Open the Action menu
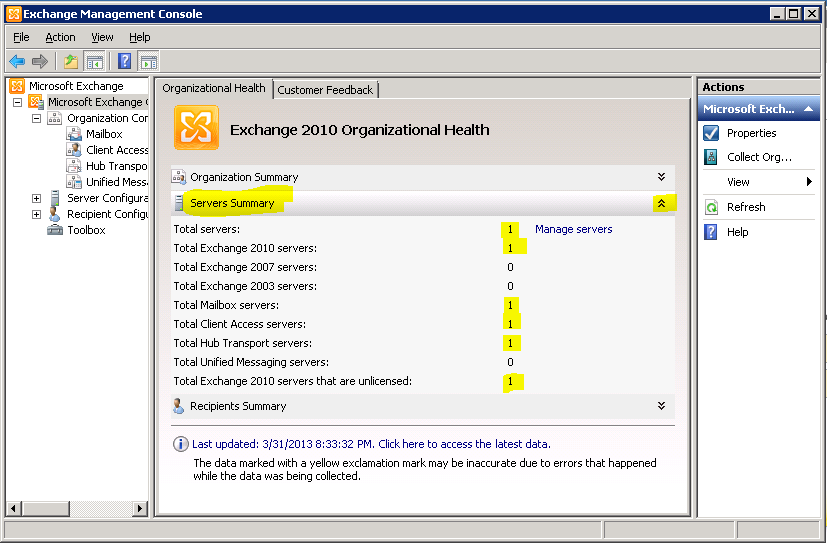Screen dimensions: 827x543 point(60,37)
